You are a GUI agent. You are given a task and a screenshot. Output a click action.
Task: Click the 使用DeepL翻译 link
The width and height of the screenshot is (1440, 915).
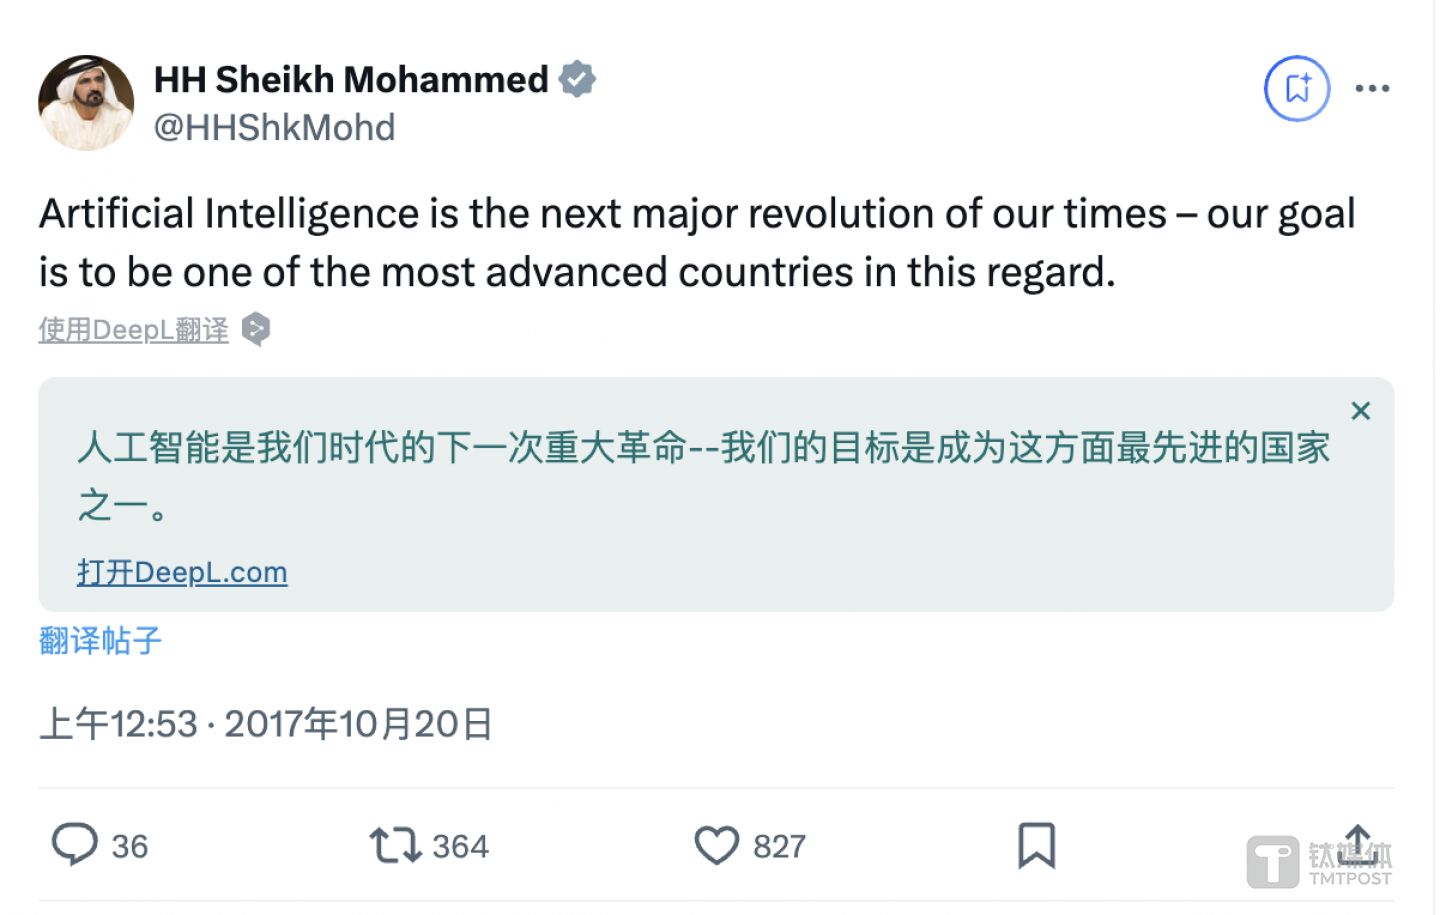point(133,330)
